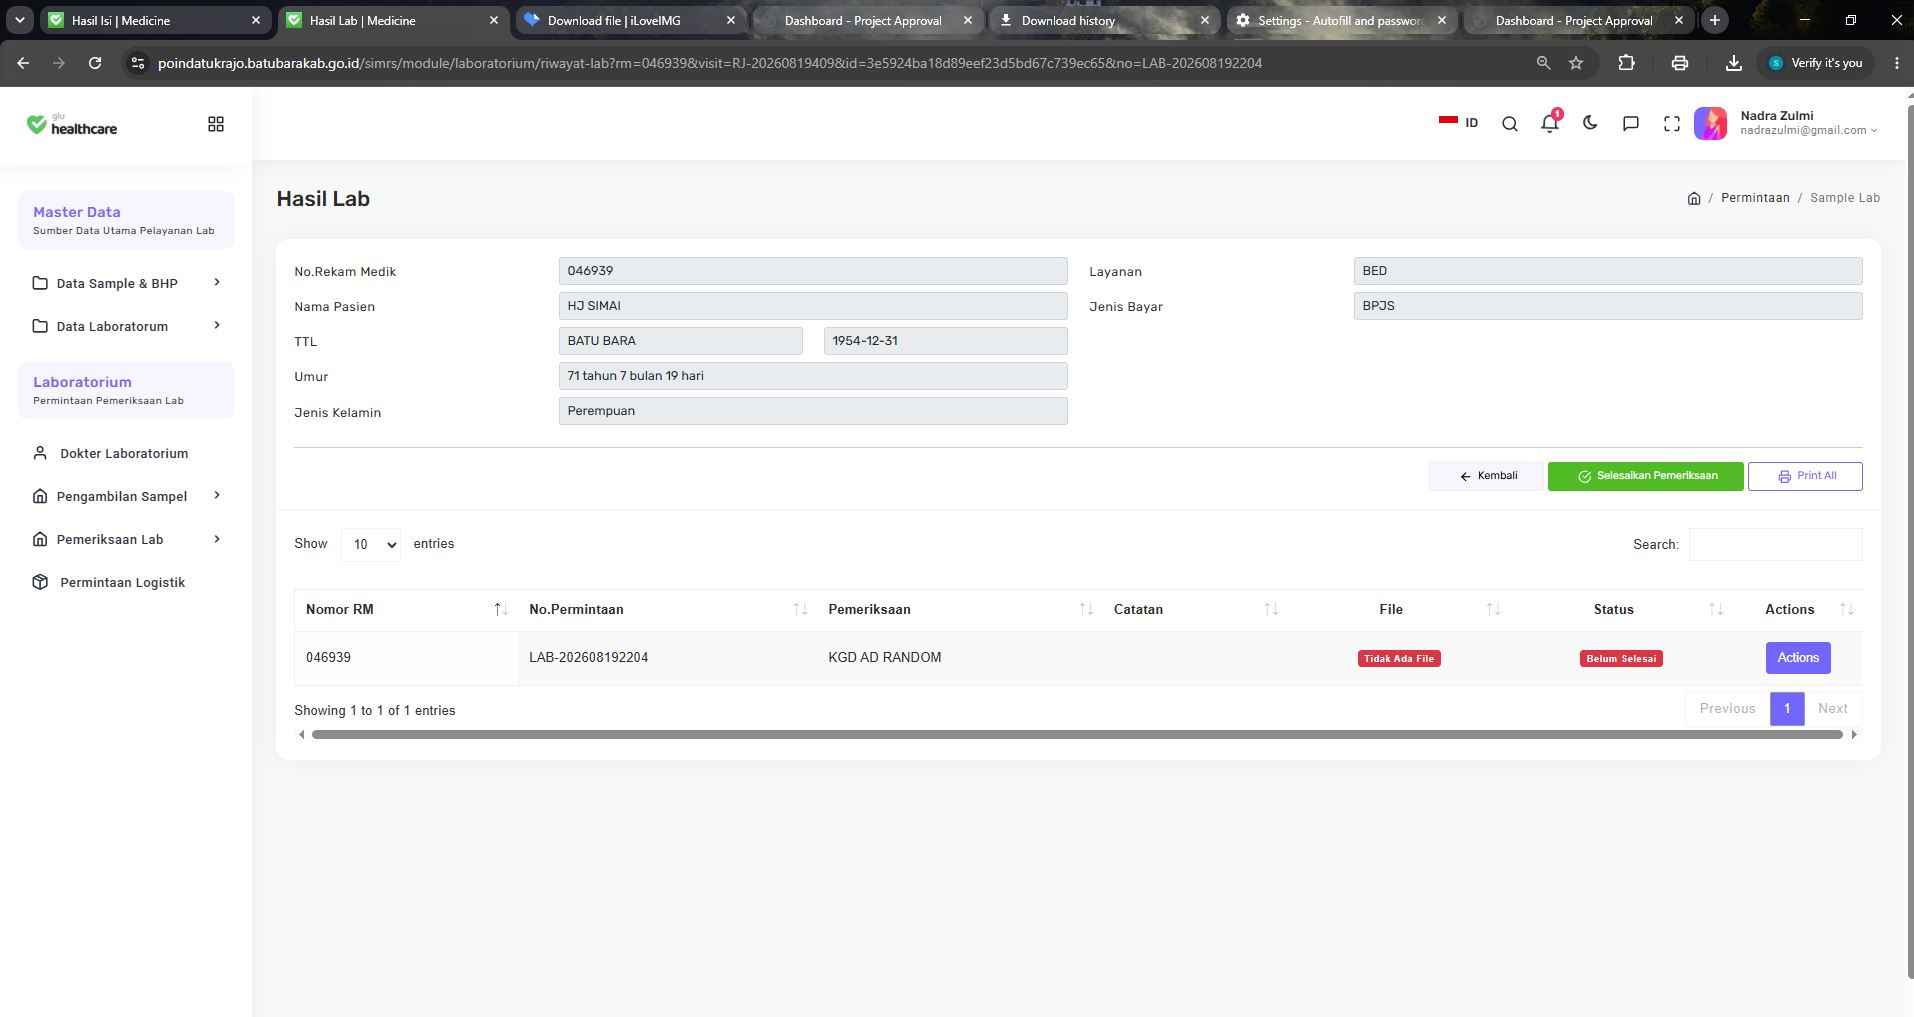Open the Show entries dropdown

click(x=371, y=544)
